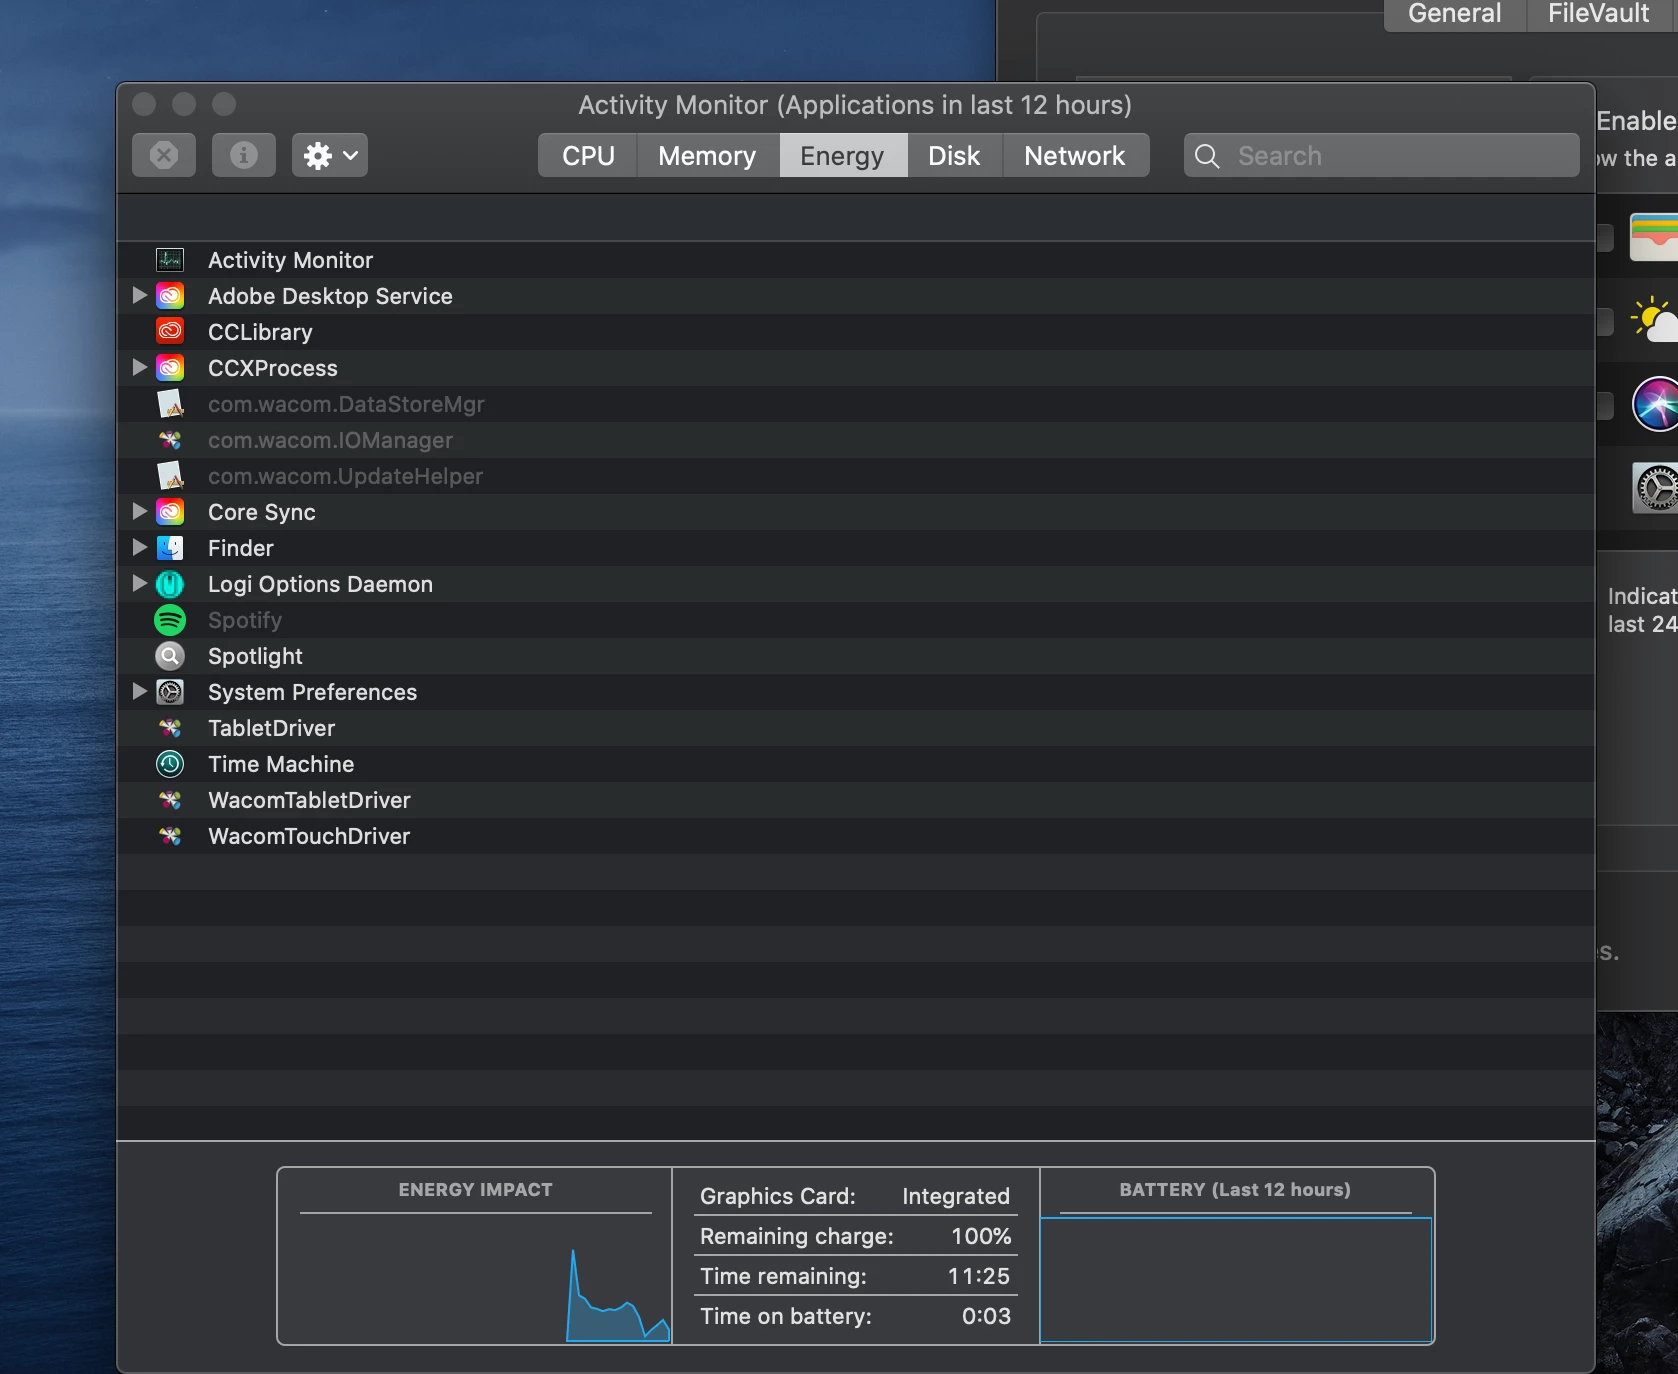Image resolution: width=1678 pixels, height=1374 pixels.
Task: Click the Spotlight magnifier icon
Action: pyautogui.click(x=170, y=656)
